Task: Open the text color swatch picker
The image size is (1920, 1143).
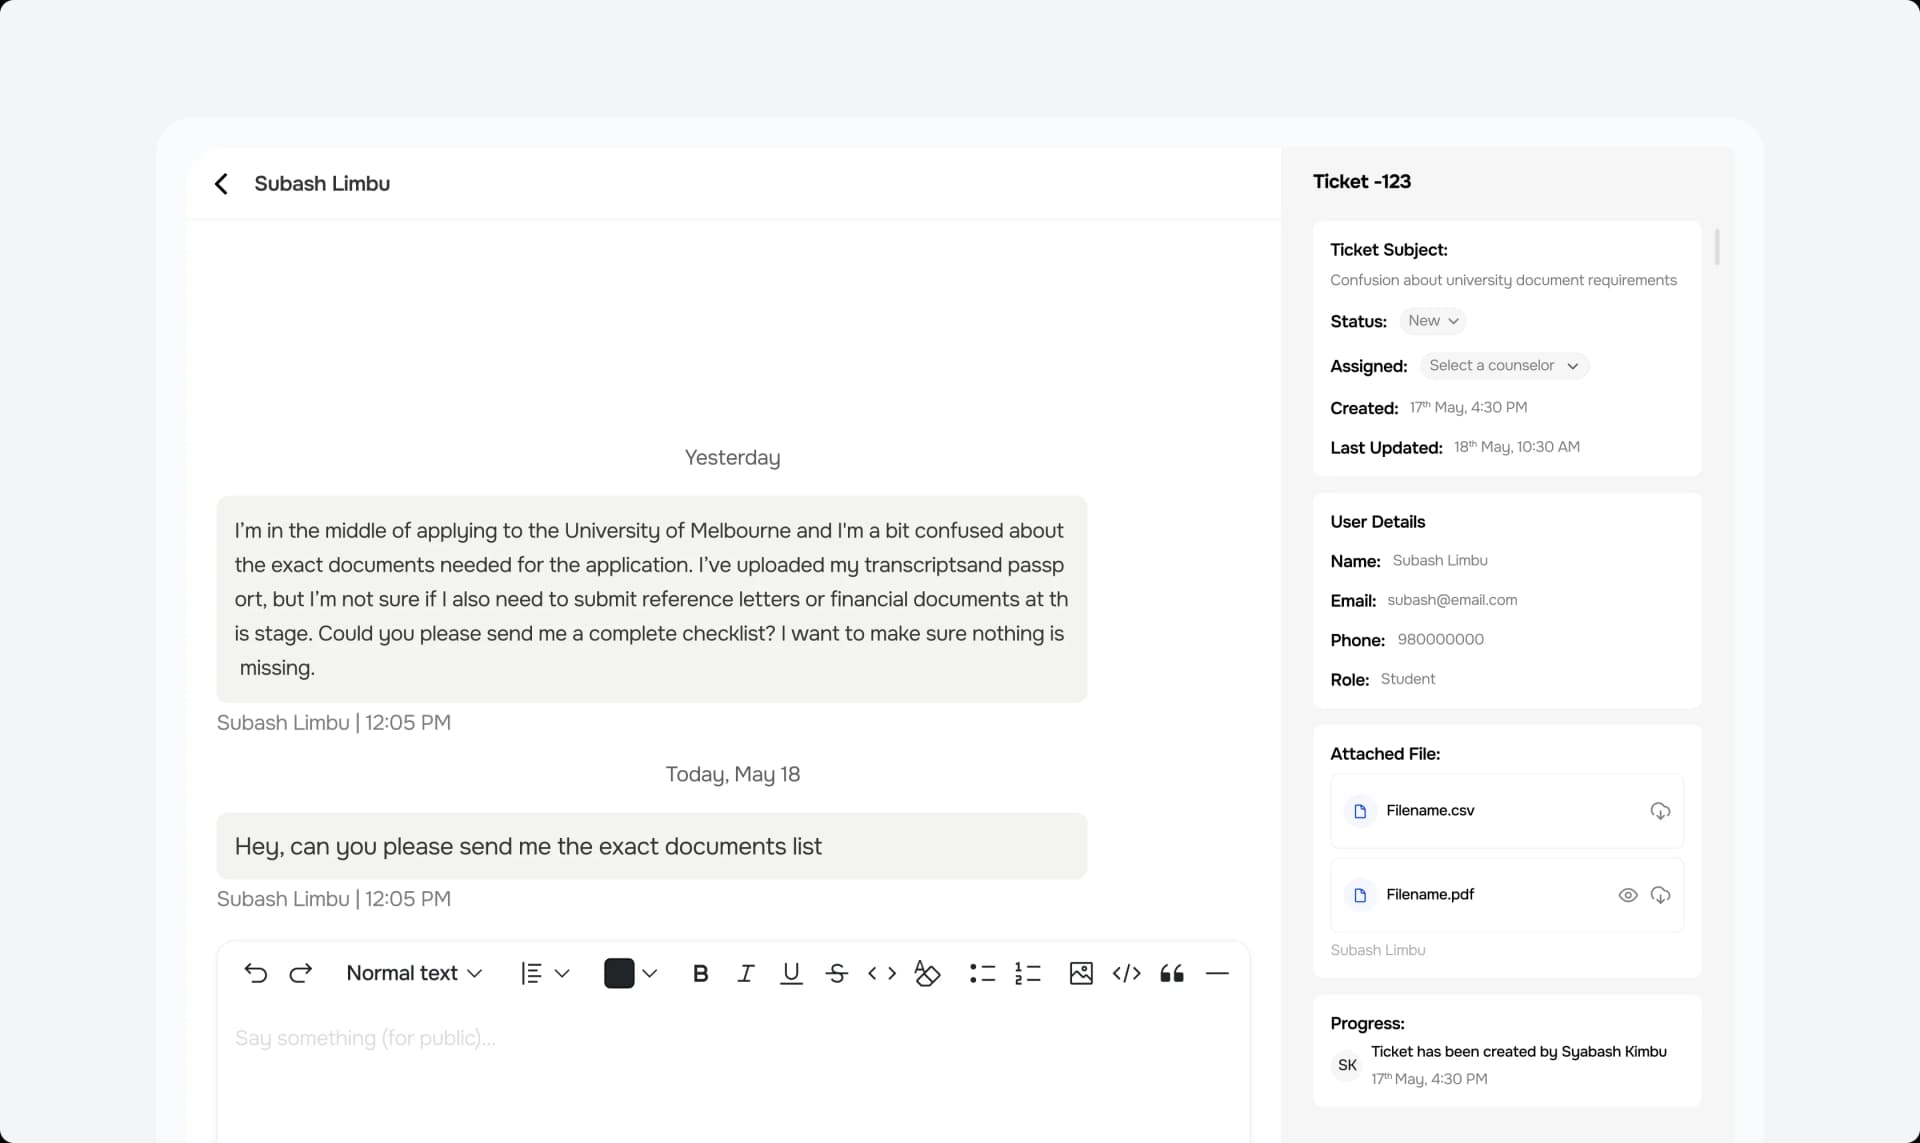Action: pos(630,972)
